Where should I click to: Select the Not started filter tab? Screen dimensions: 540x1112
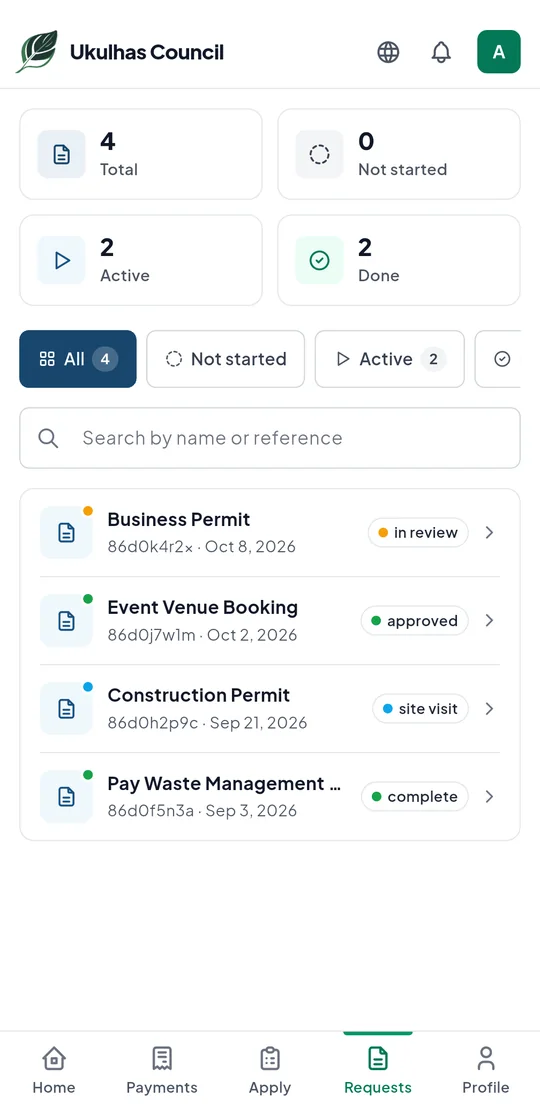coord(226,359)
